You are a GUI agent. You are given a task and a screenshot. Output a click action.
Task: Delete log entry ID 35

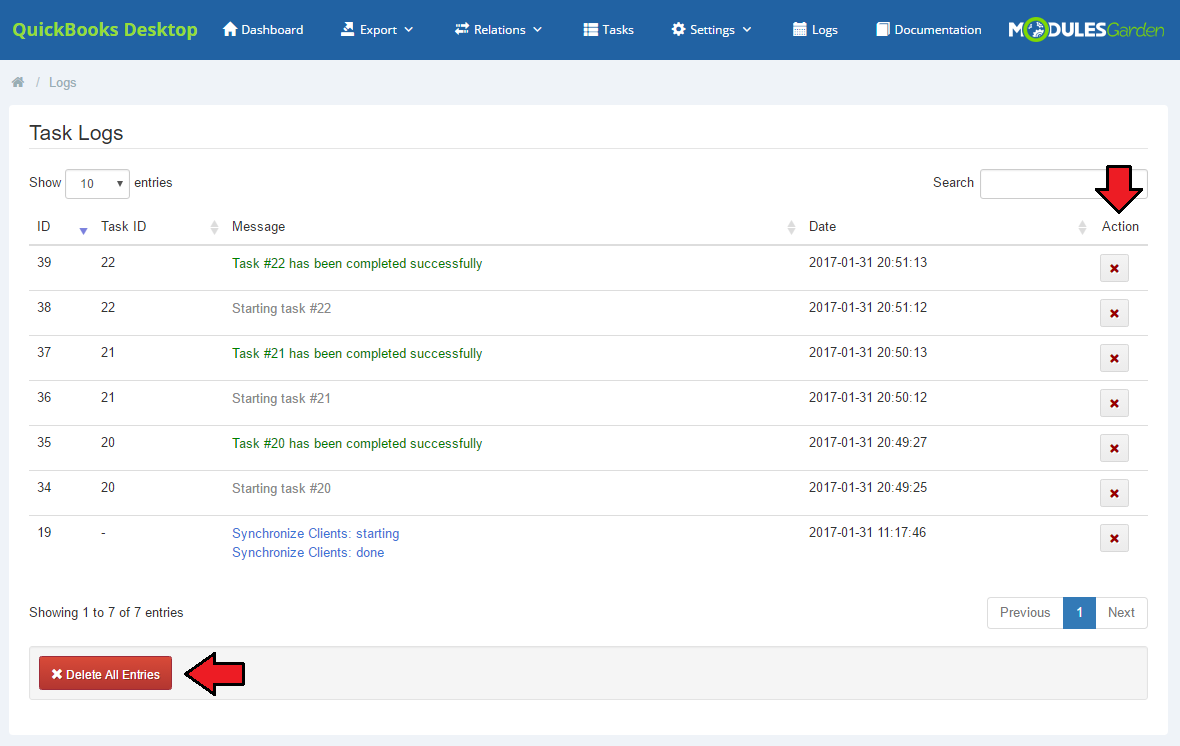(1114, 449)
